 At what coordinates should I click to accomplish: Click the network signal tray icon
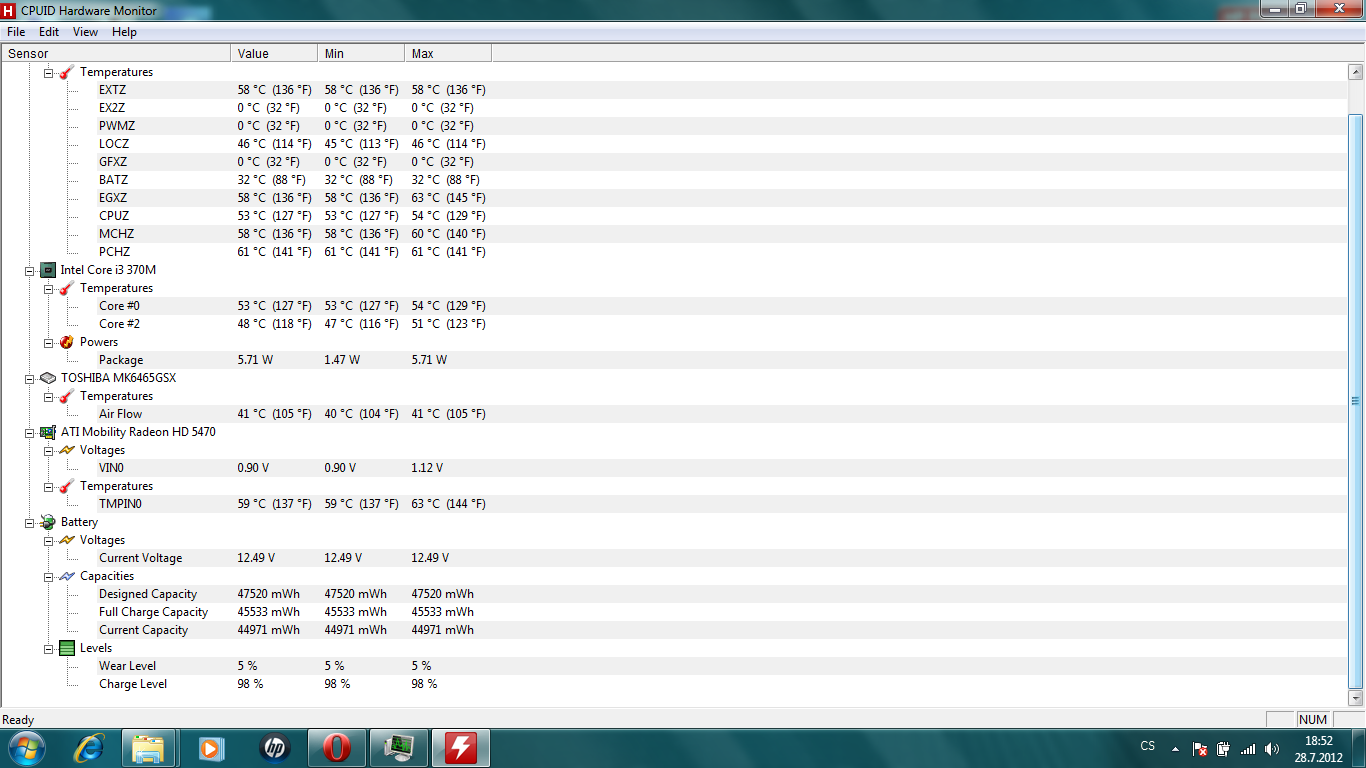tap(1248, 748)
